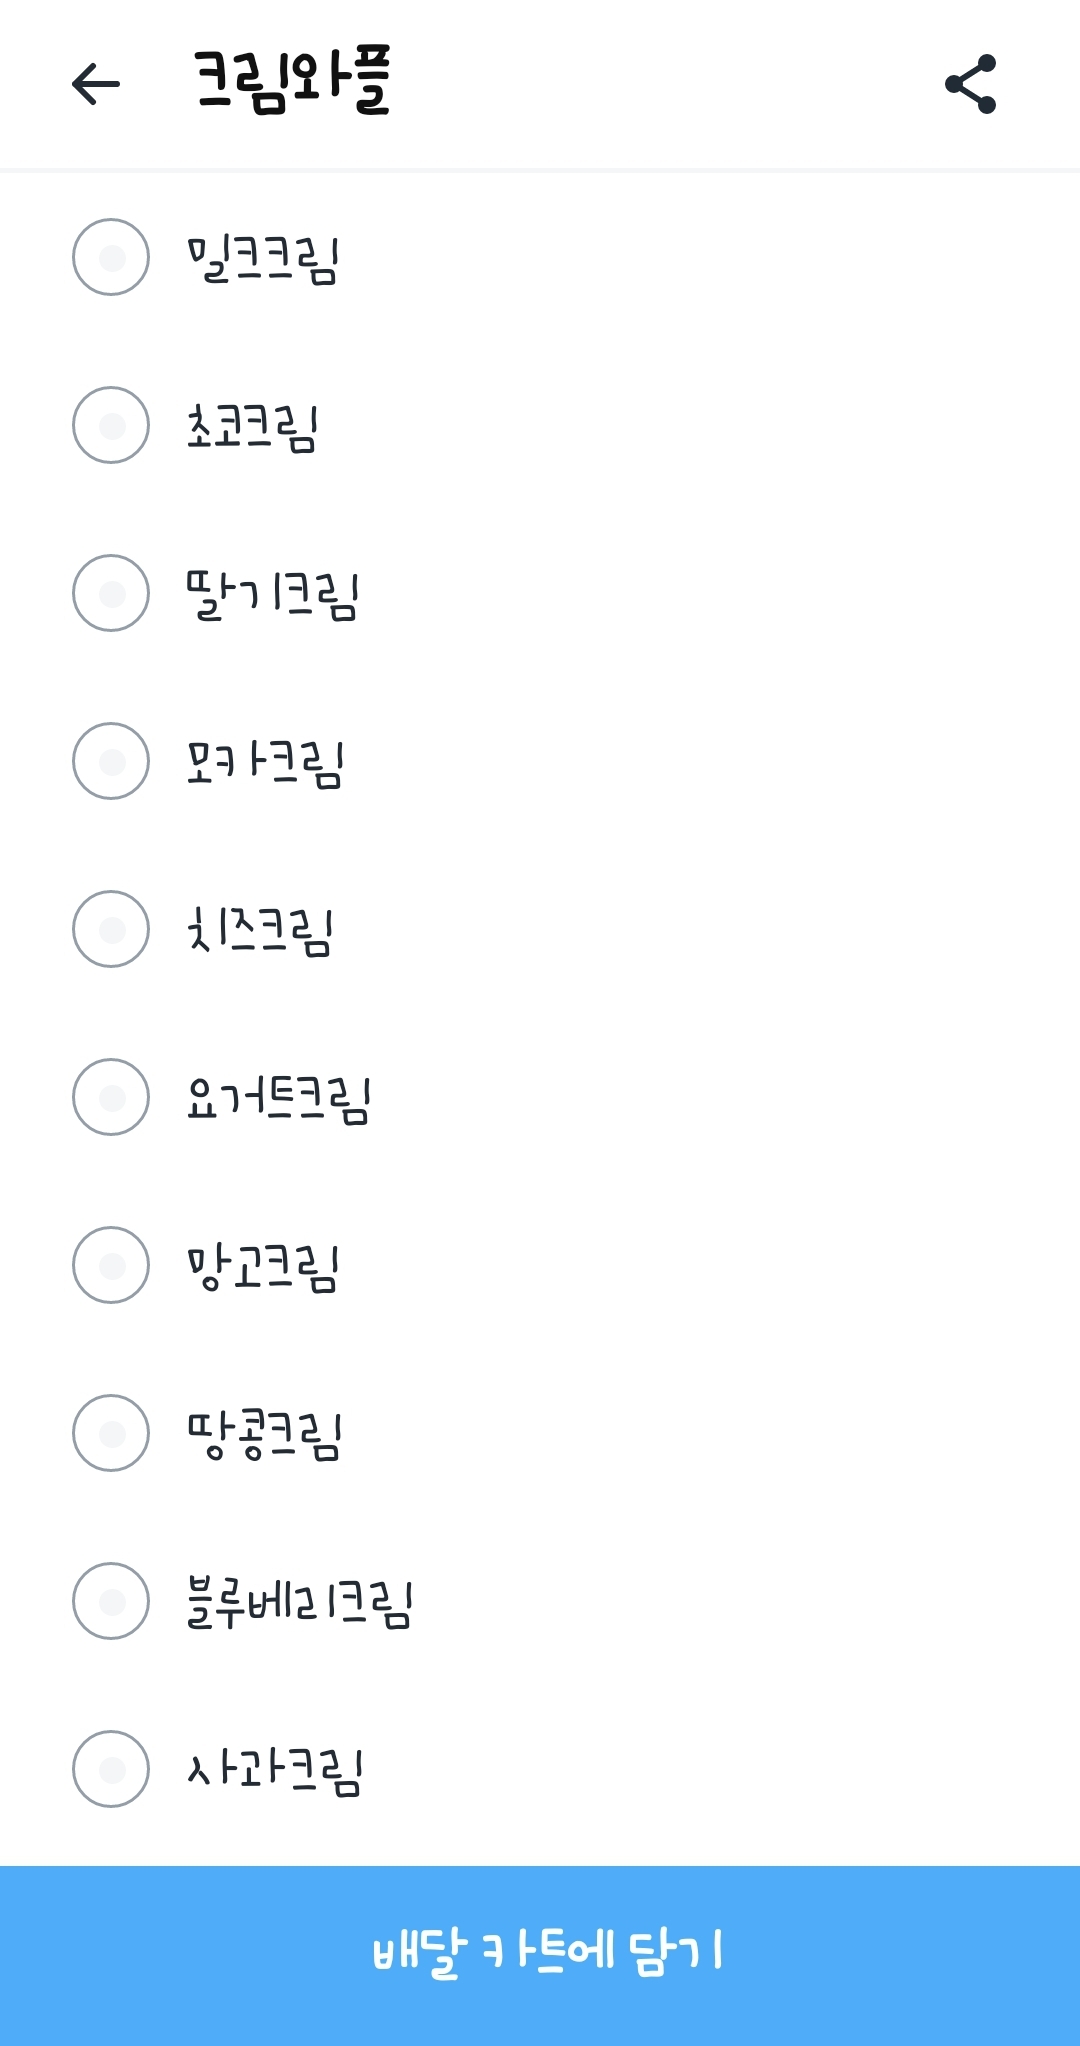This screenshot has height=2046, width=1080.
Task: Choose the 초코크림 radio option
Action: pos(111,425)
